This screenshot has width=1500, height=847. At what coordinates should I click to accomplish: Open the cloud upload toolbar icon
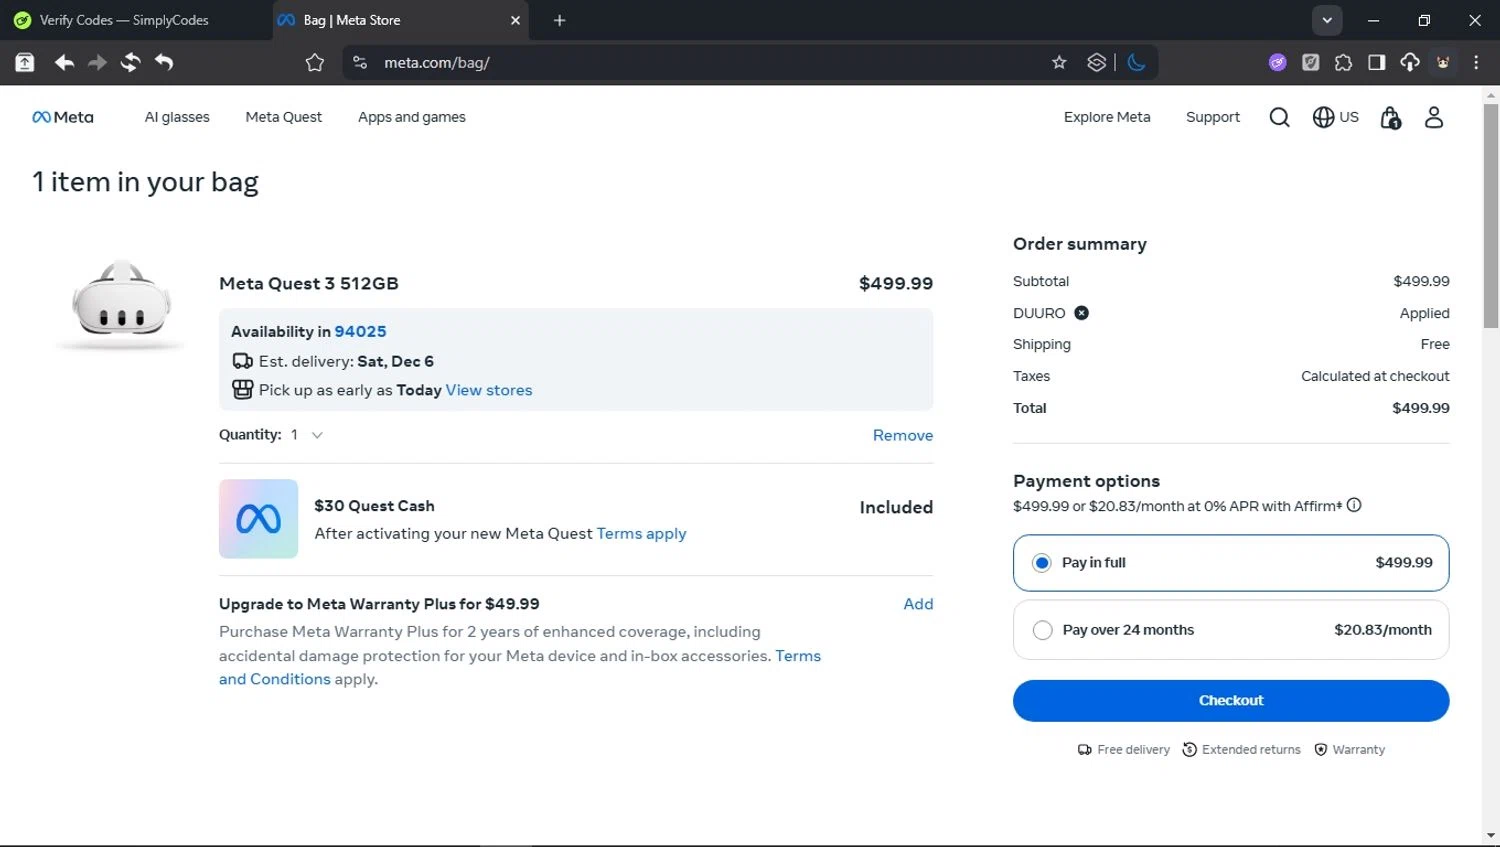coord(1409,62)
